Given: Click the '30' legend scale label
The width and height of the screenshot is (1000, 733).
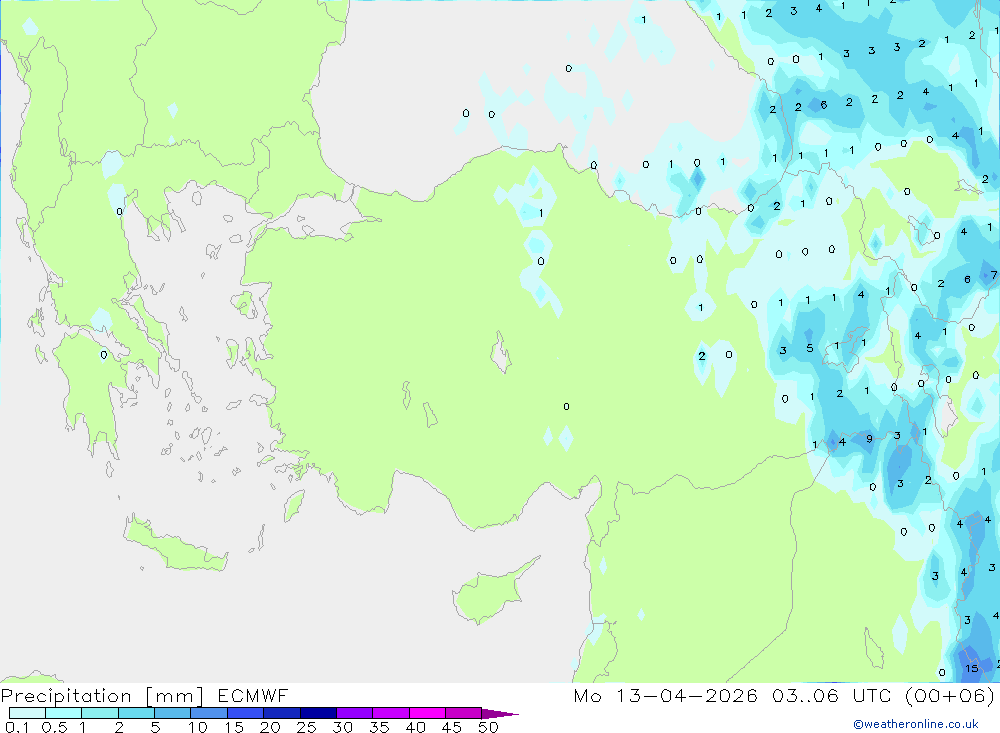Looking at the screenshot, I should click(x=342, y=727).
